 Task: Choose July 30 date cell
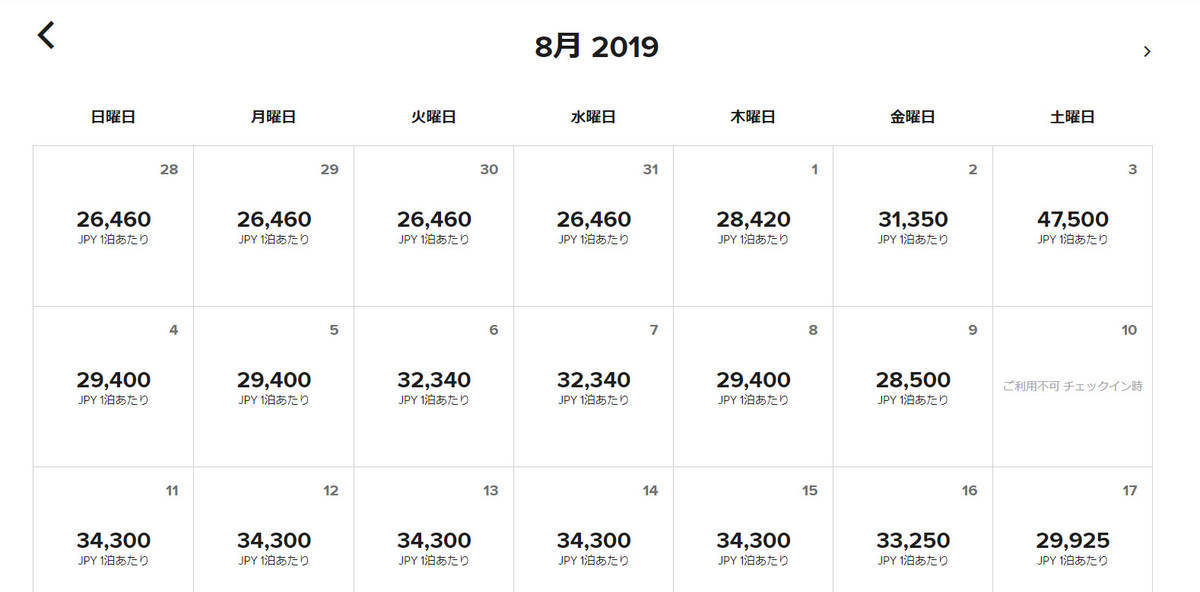pyautogui.click(x=433, y=226)
